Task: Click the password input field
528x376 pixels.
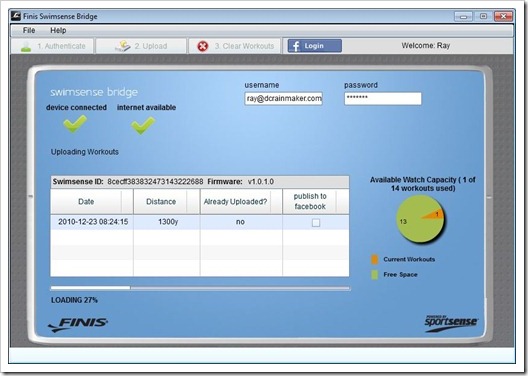Action: [x=383, y=99]
